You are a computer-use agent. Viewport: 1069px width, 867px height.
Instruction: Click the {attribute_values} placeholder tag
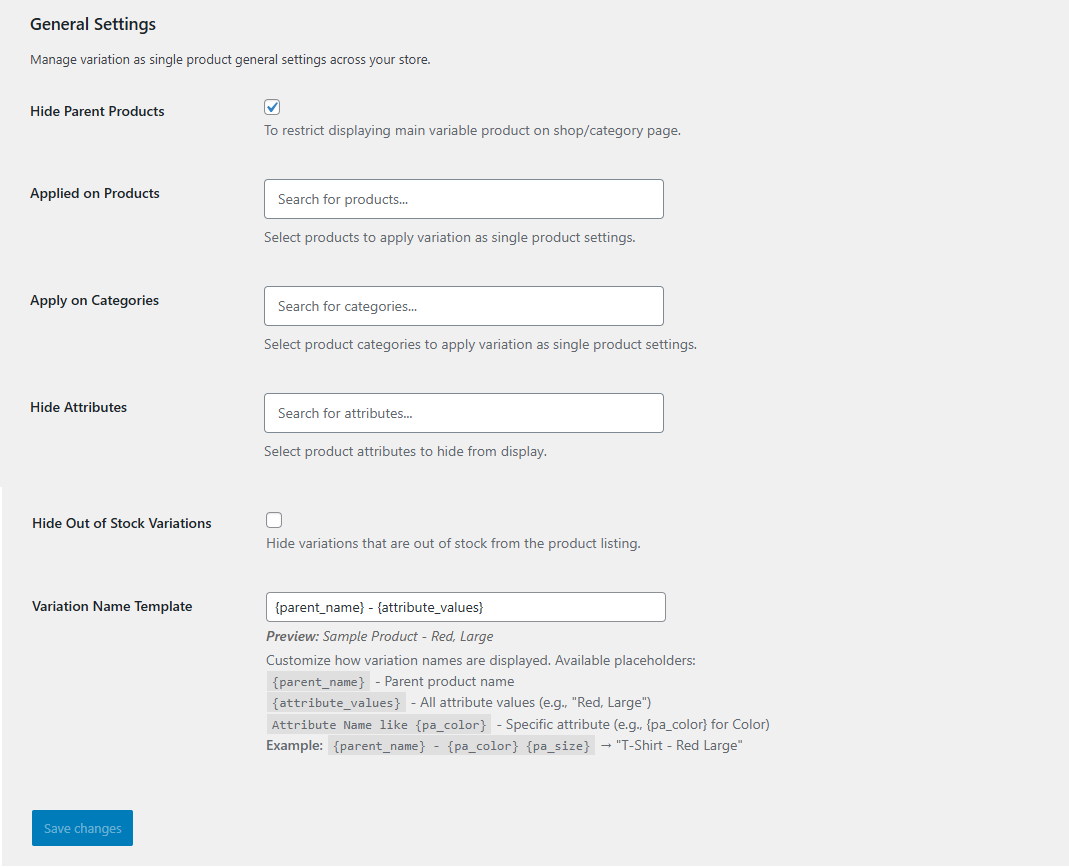point(335,702)
